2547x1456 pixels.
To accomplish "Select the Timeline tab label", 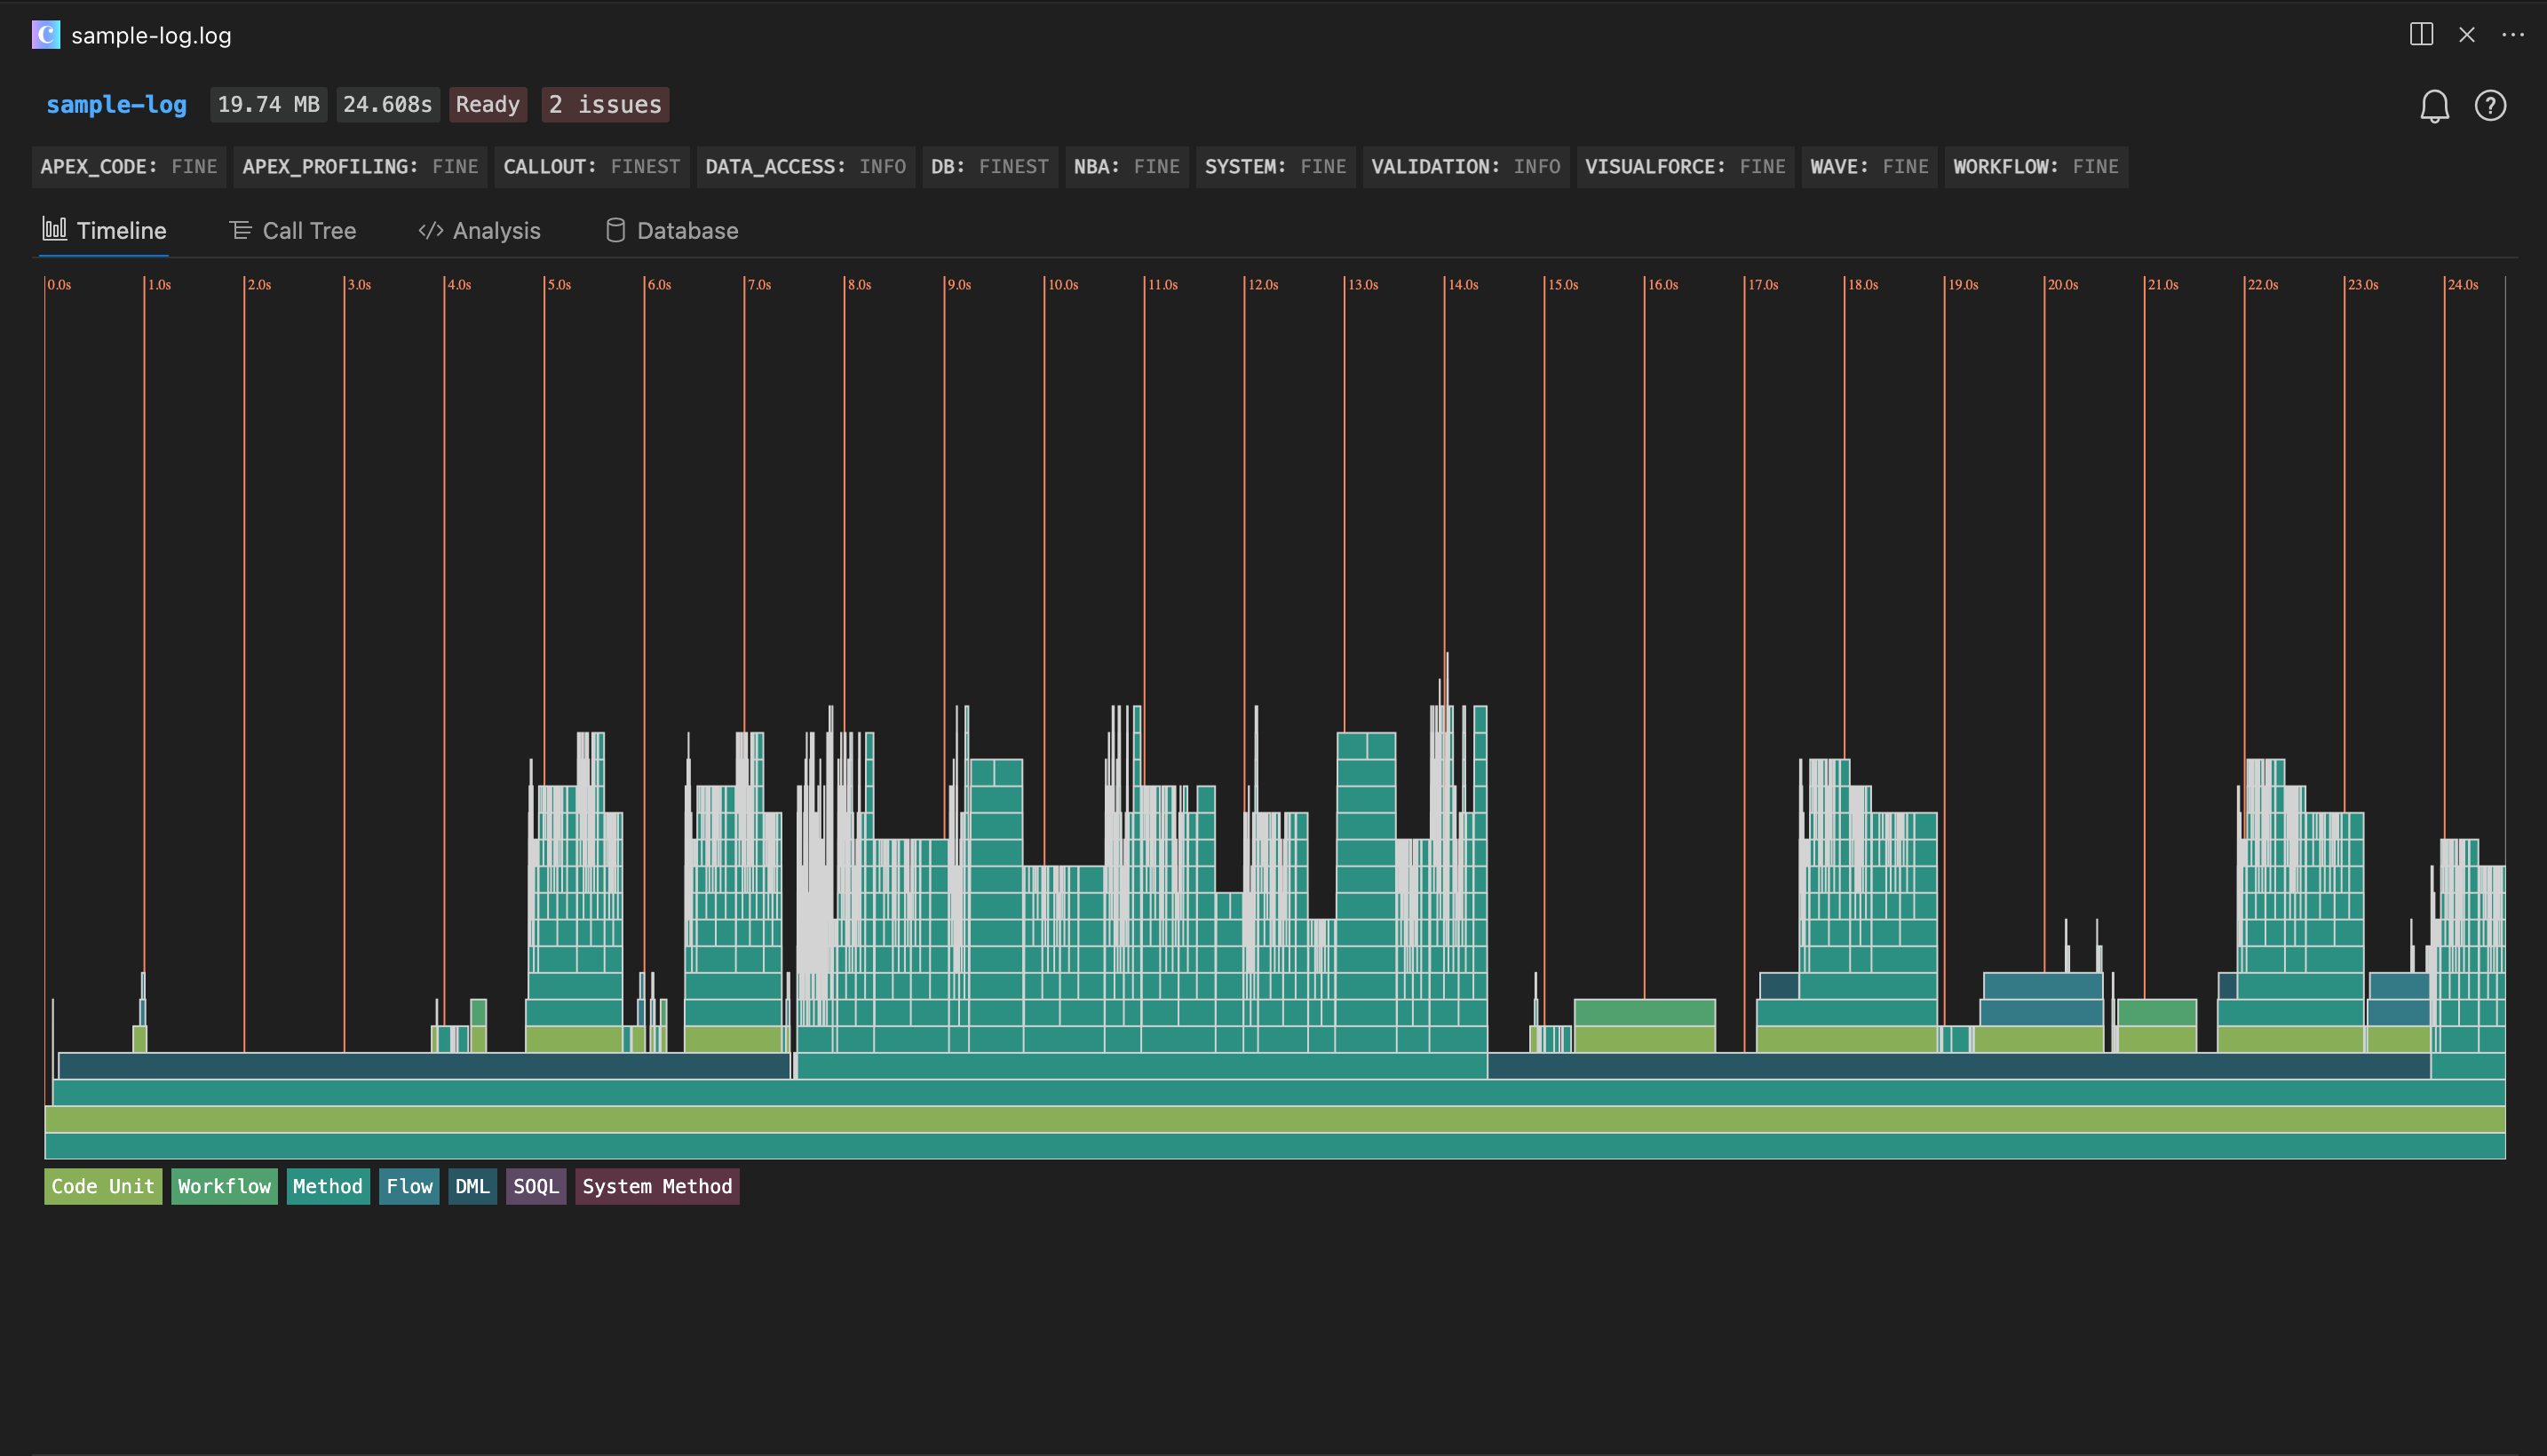I will (121, 229).
